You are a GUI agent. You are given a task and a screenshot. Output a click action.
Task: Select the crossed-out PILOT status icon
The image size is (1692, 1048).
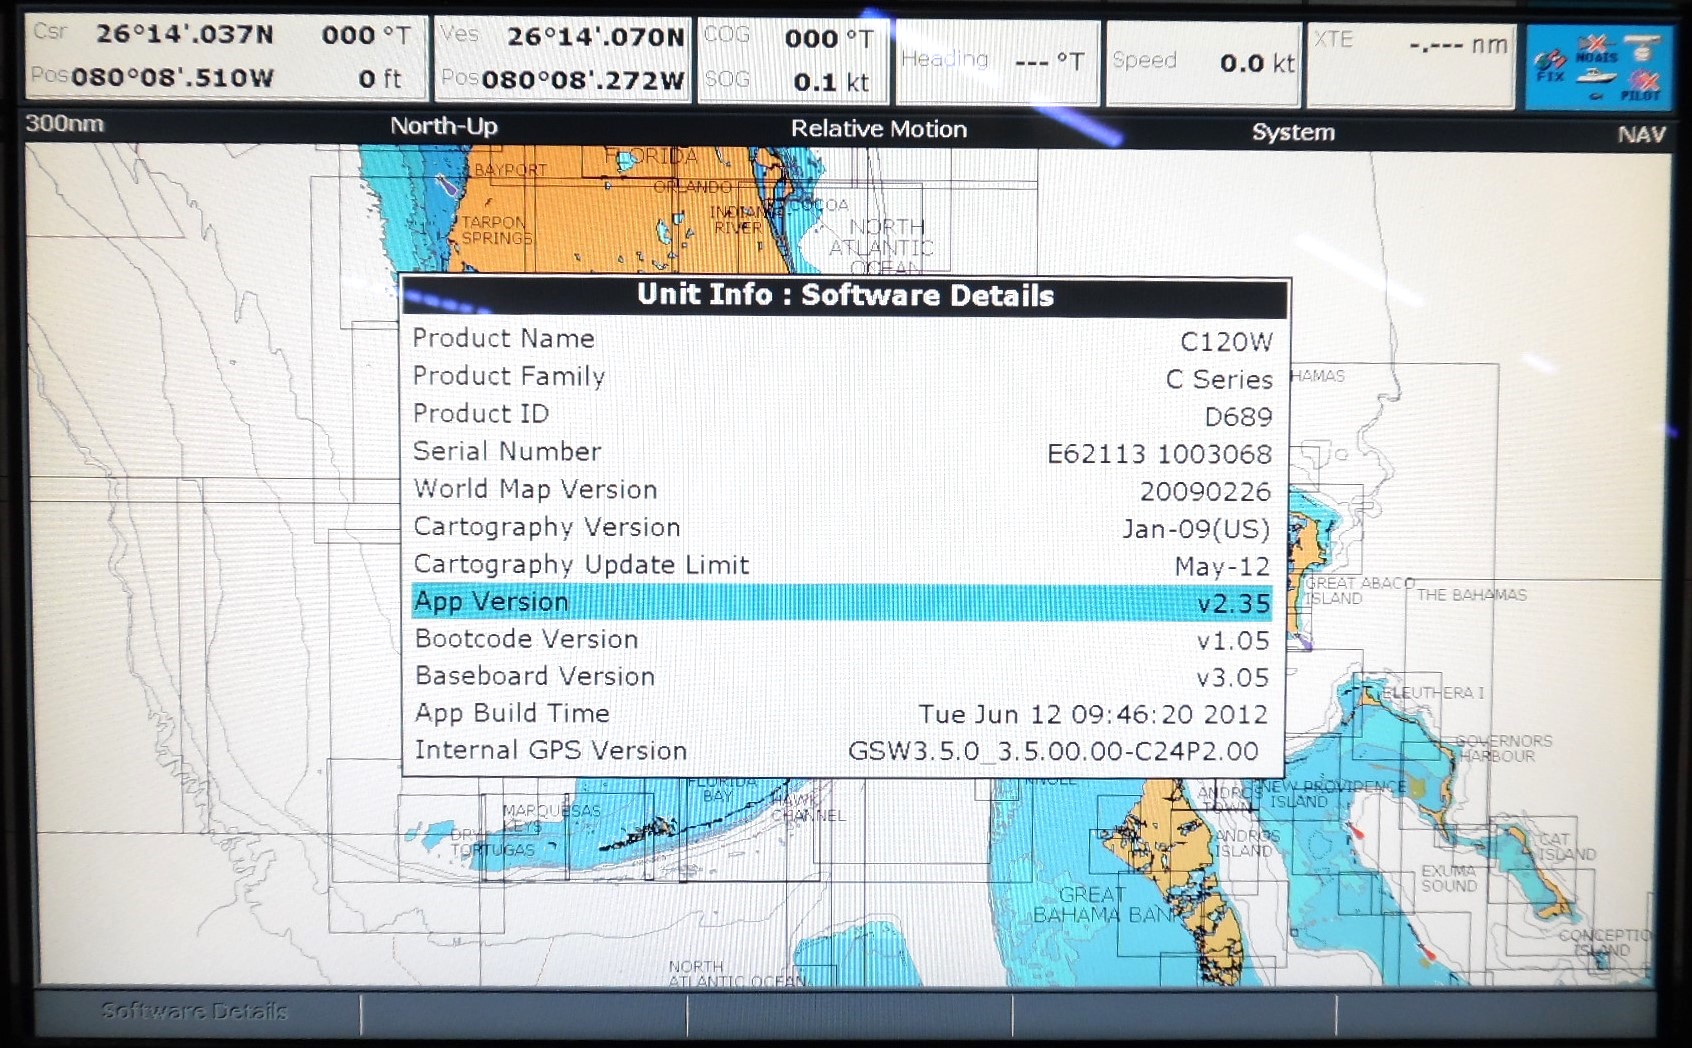point(1646,82)
